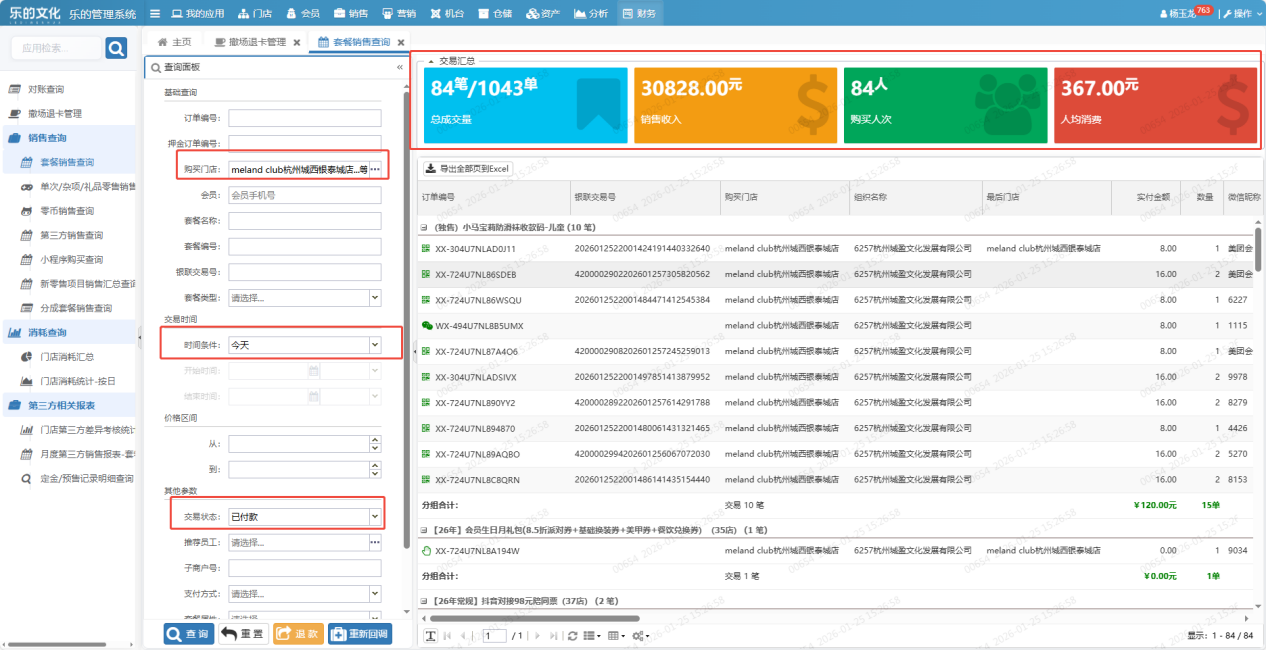Click the T text icon in pager
1266x650 pixels.
point(430,636)
